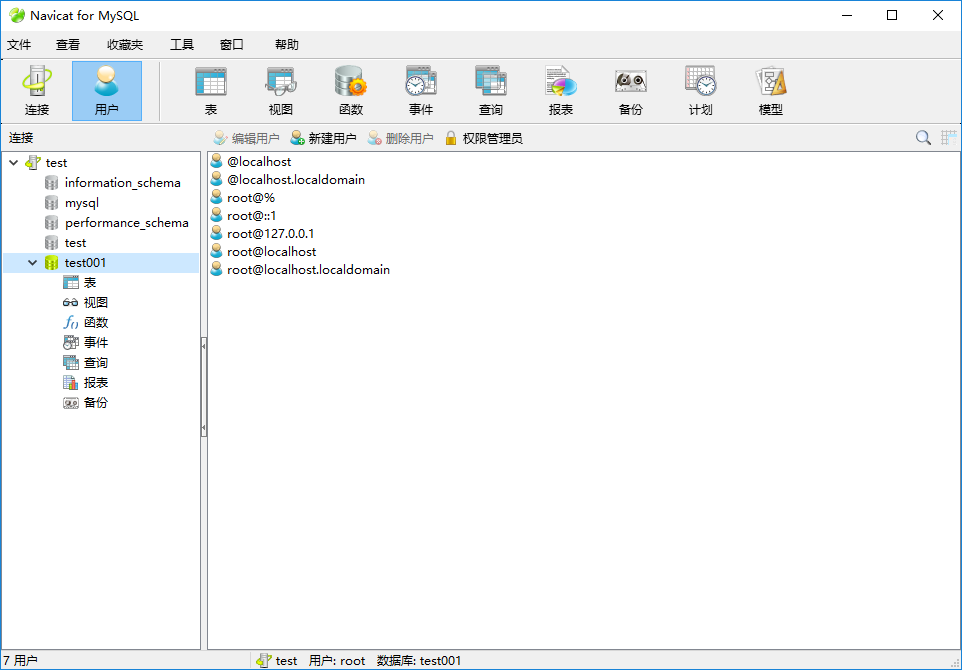Open the 备份 backup toolbar button
962x670 pixels.
coord(631,91)
